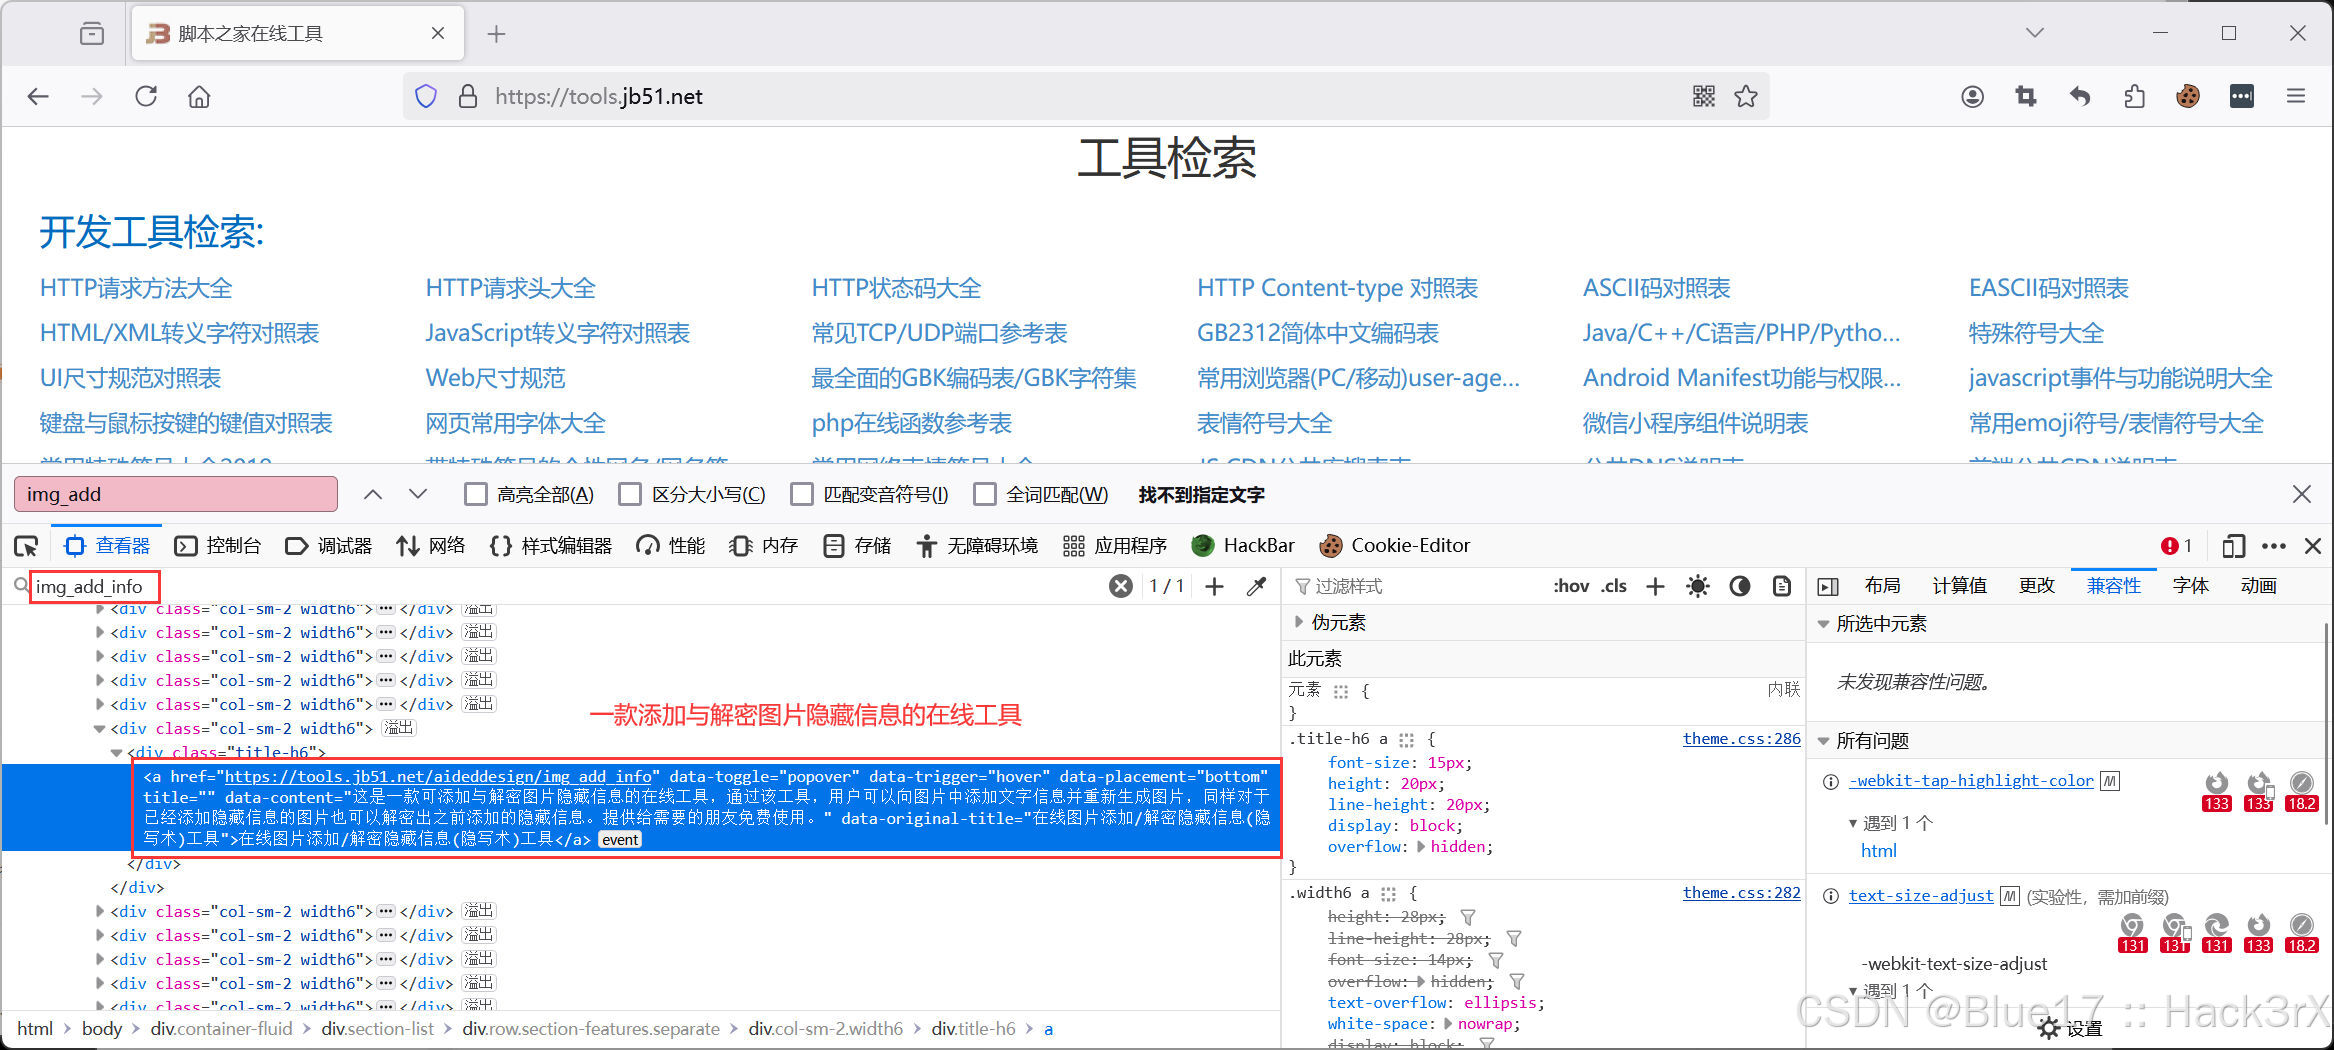Open -webkit-tap-highlight-color issue link
The image size is (2334, 1050).
[1970, 781]
